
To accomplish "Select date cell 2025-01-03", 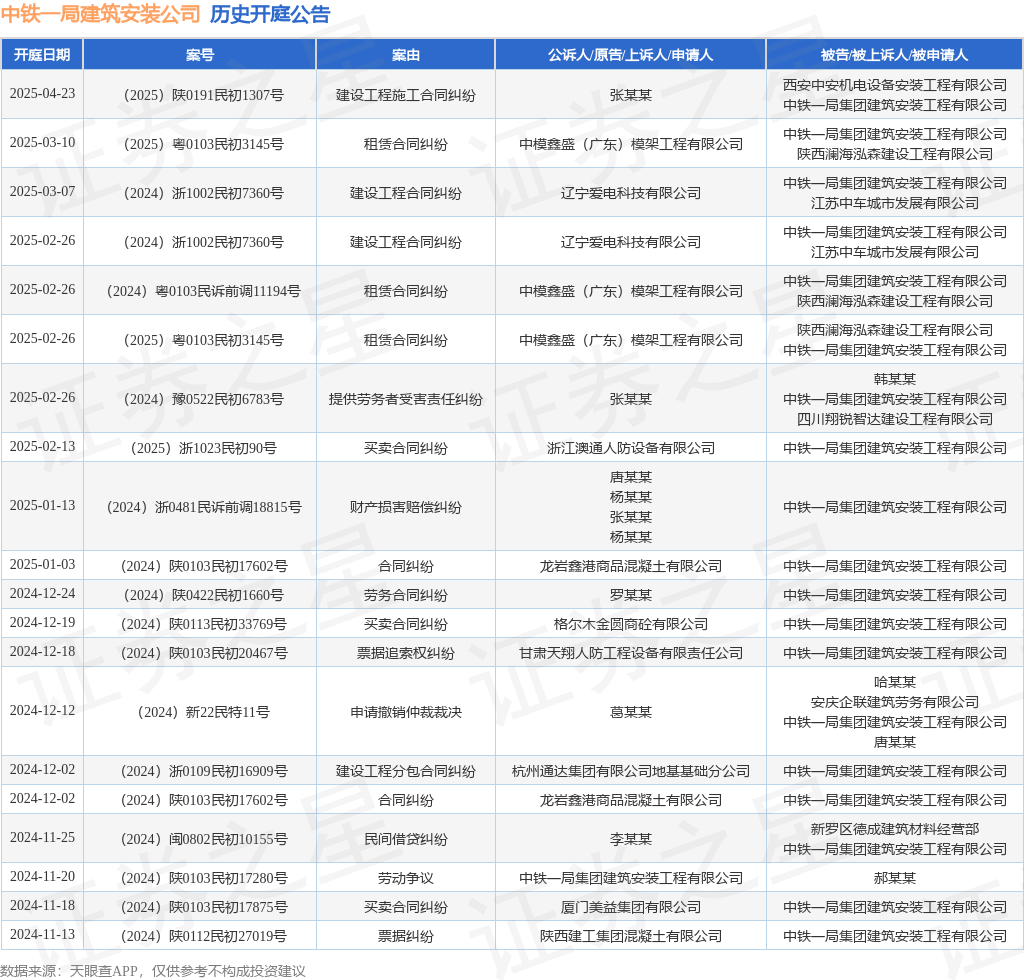I will click(x=42, y=564).
